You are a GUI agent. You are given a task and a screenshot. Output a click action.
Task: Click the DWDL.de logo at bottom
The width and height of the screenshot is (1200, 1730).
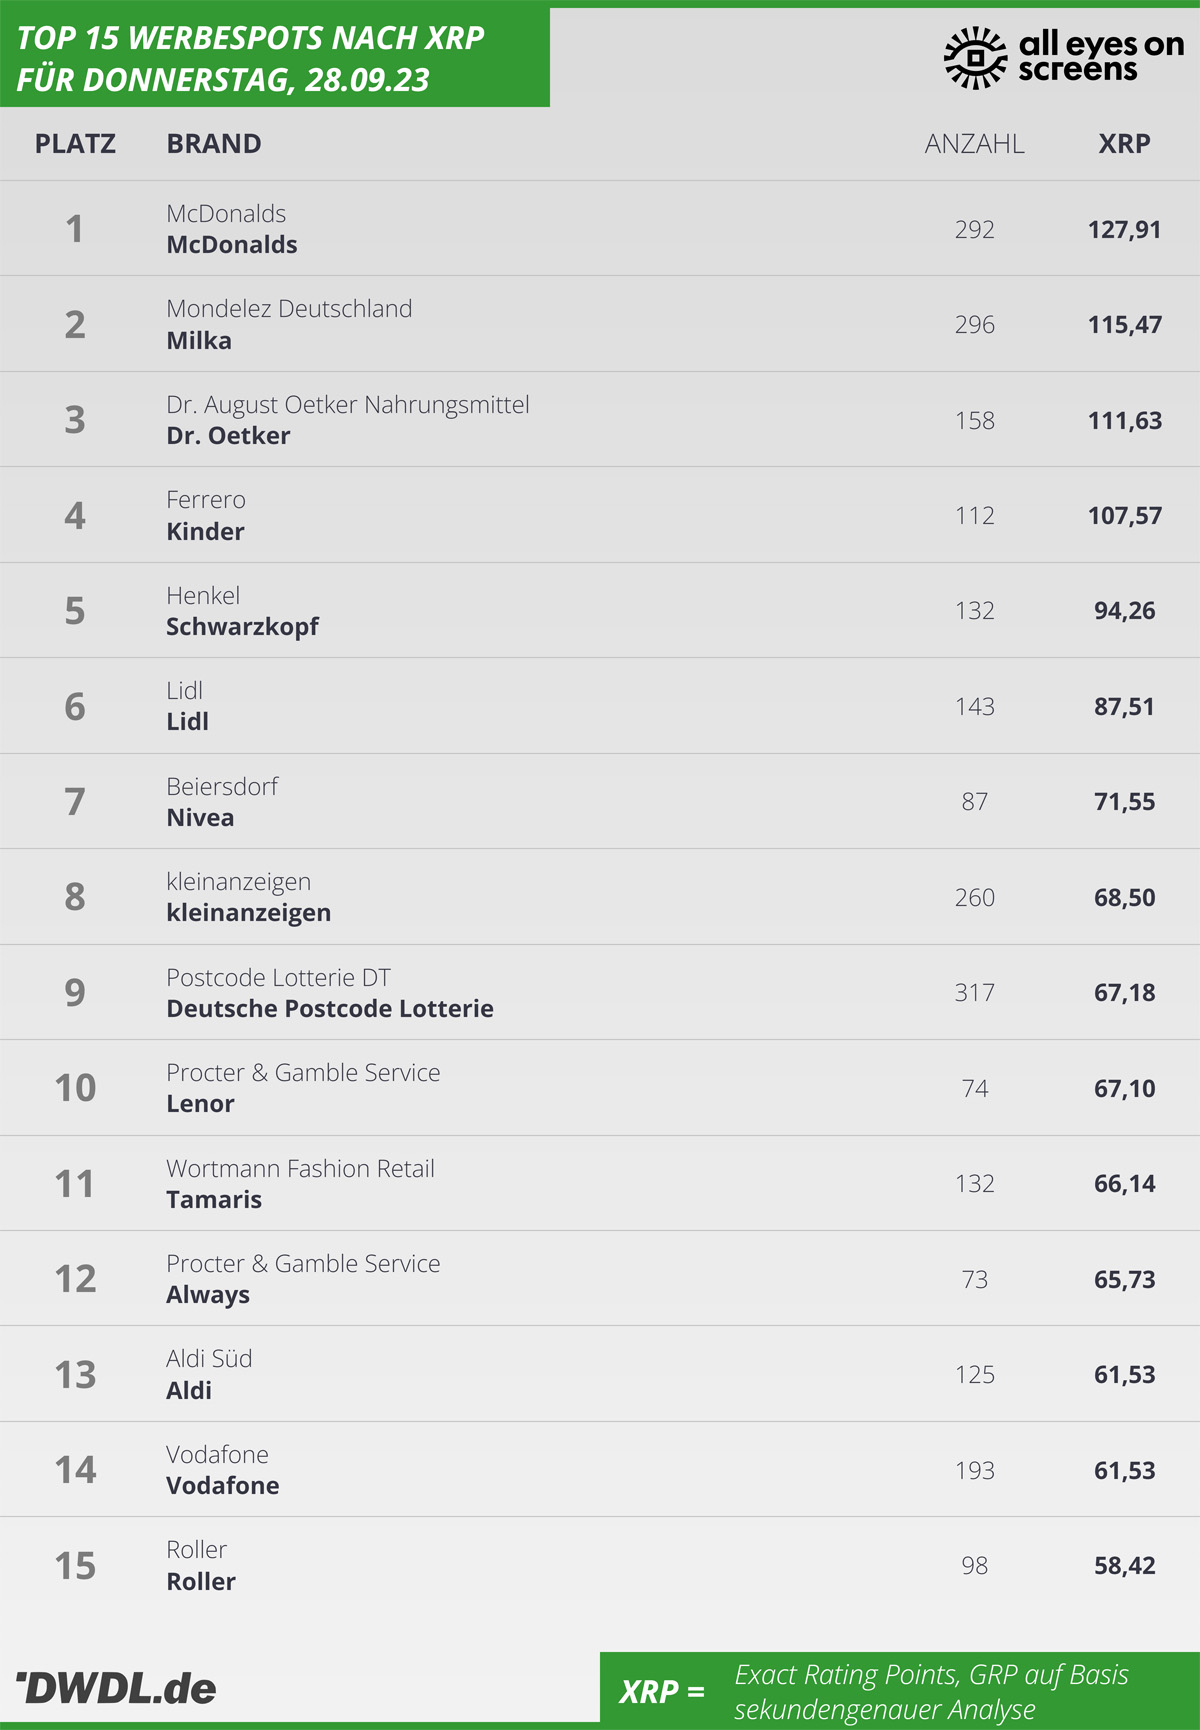click(x=117, y=1688)
